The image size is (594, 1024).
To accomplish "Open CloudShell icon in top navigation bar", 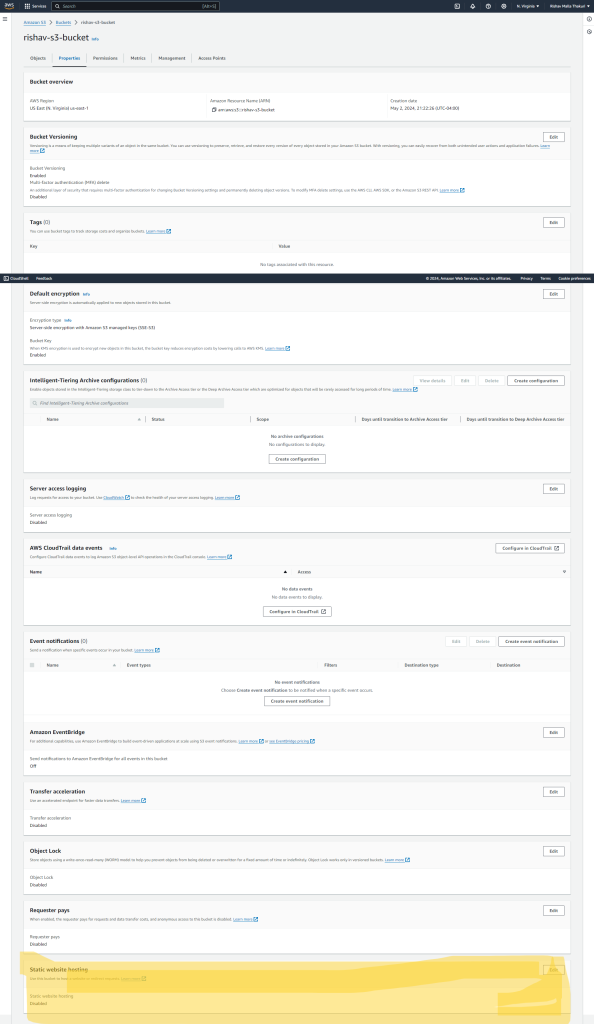I will 457,6.
